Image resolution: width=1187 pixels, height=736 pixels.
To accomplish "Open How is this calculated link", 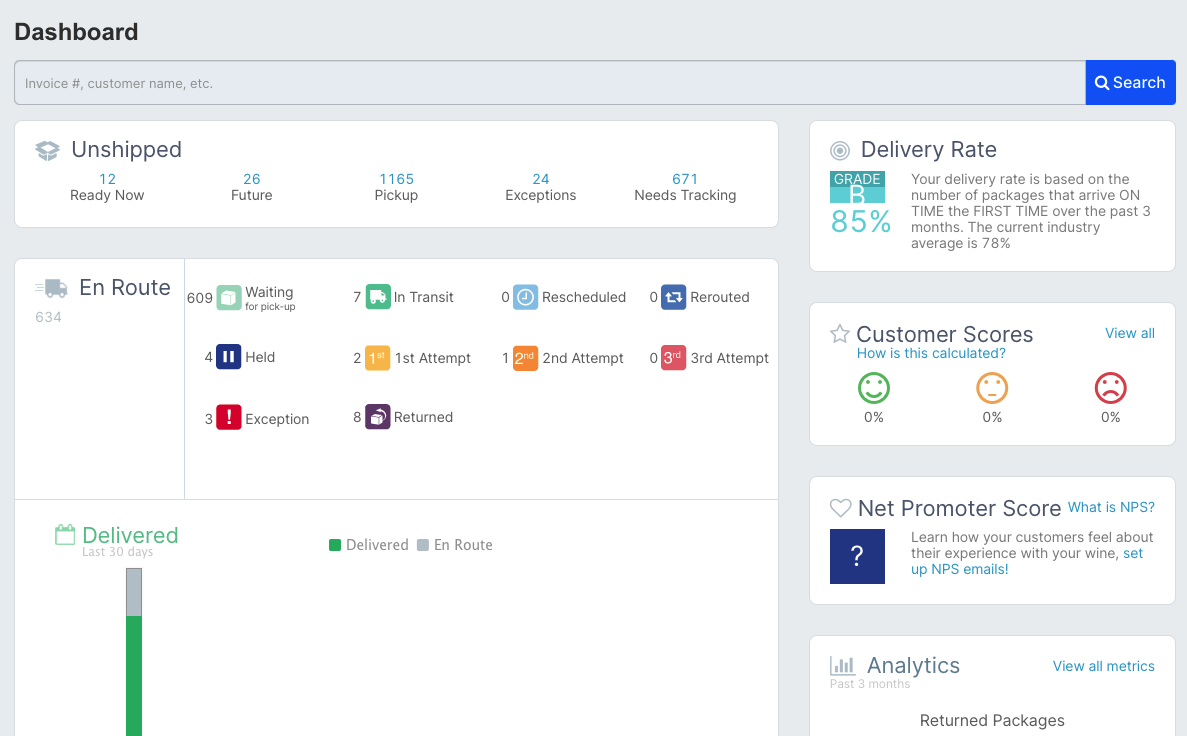I will (931, 353).
